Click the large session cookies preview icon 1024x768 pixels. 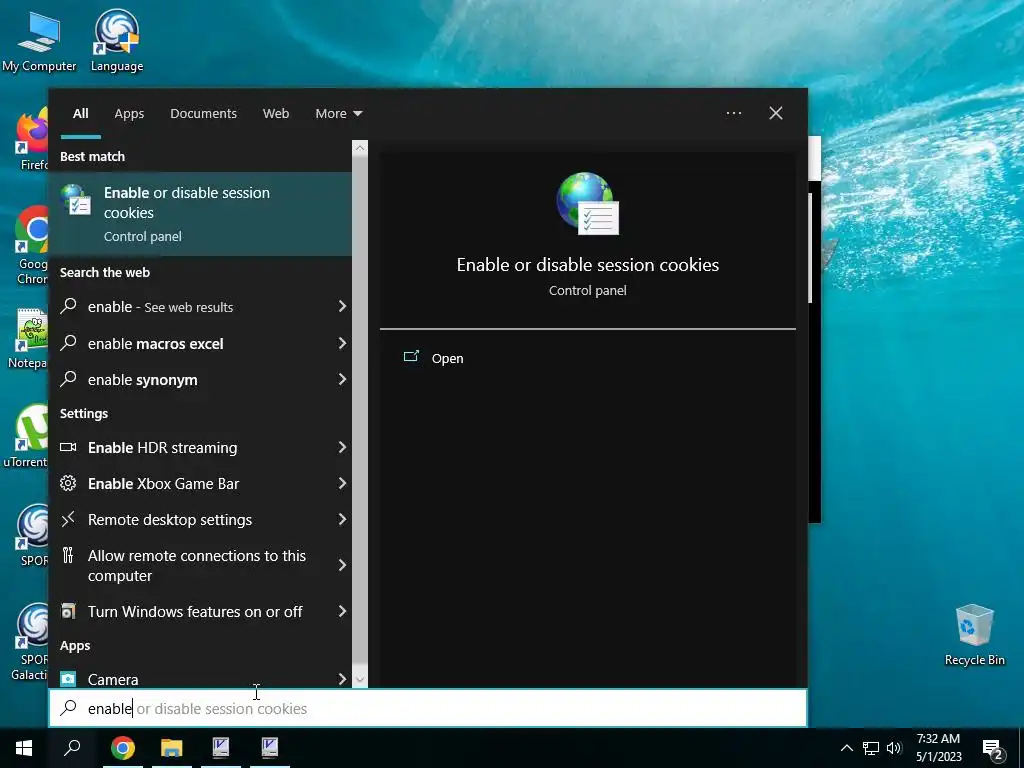coord(588,204)
